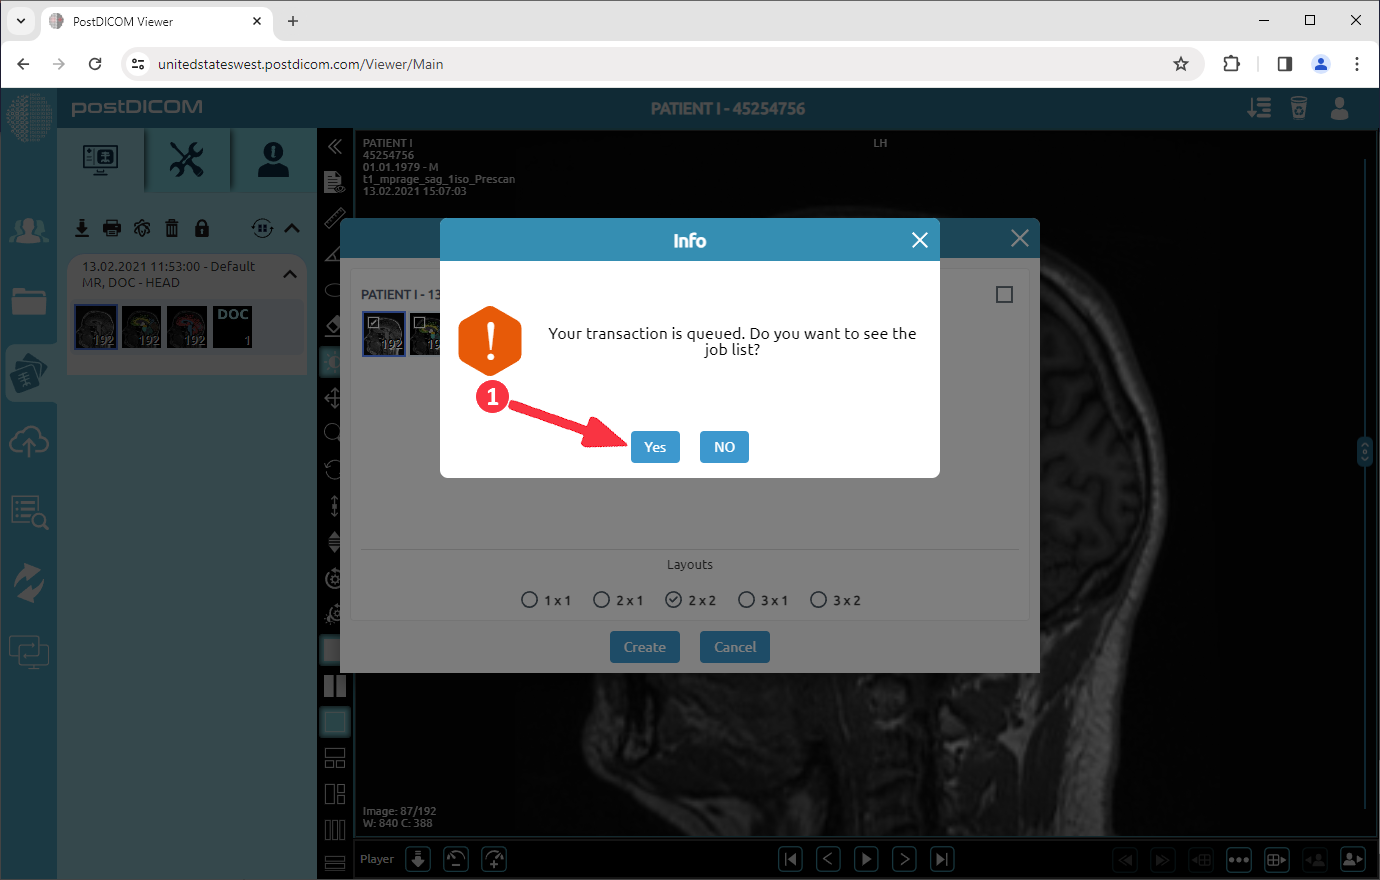
Task: Click the NO button in the Info dialog
Action: coord(723,447)
